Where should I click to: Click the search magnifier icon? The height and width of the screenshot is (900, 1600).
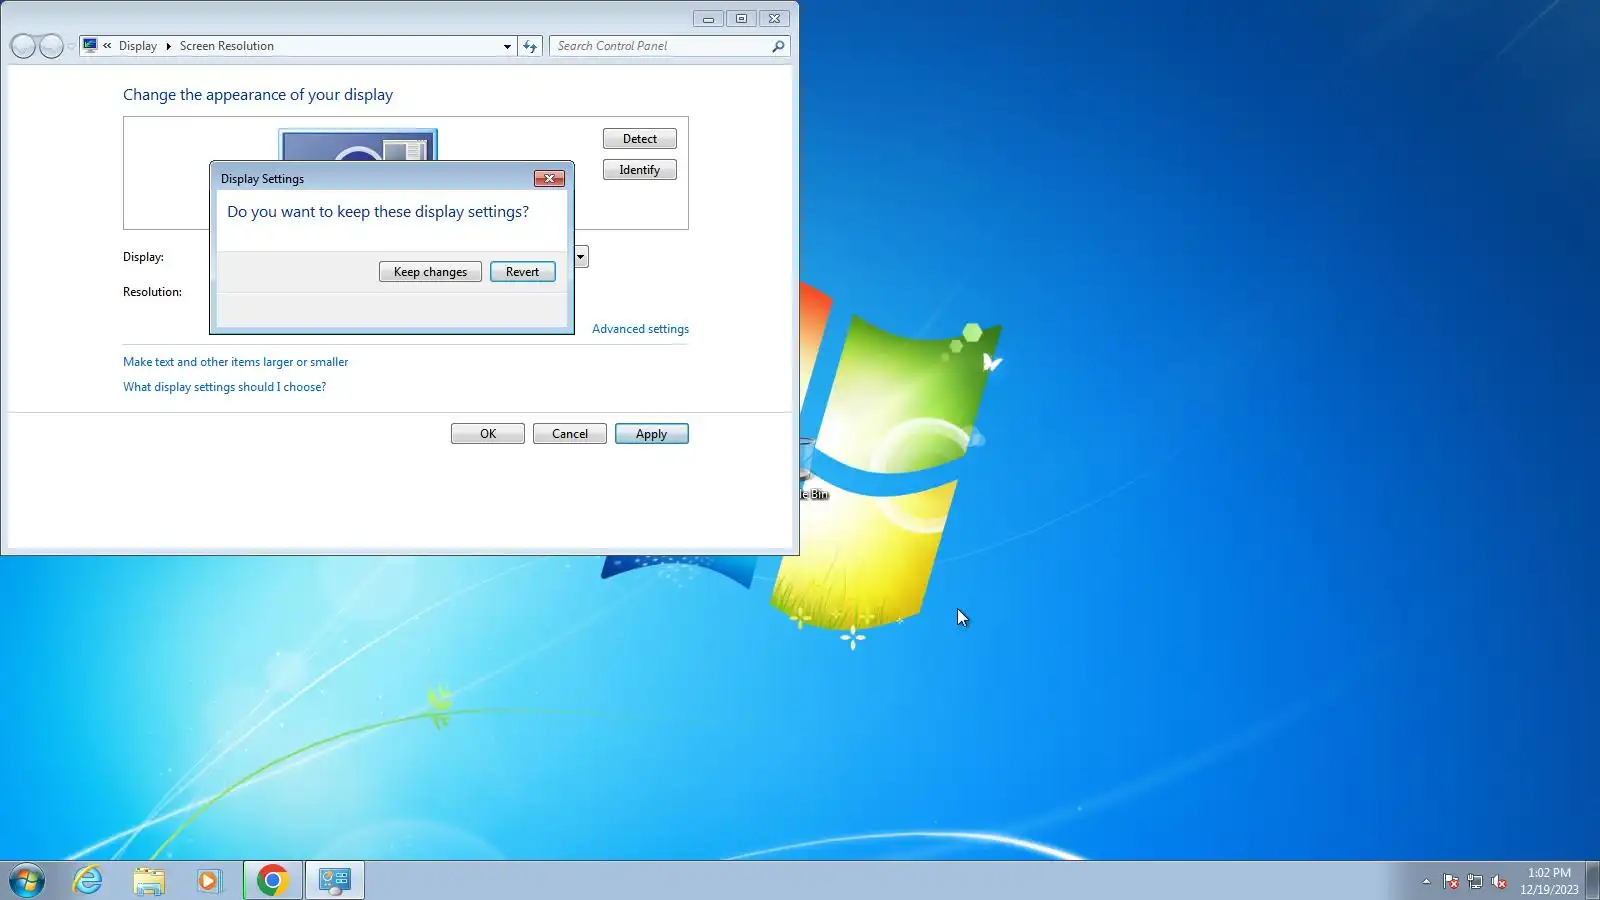[778, 46]
